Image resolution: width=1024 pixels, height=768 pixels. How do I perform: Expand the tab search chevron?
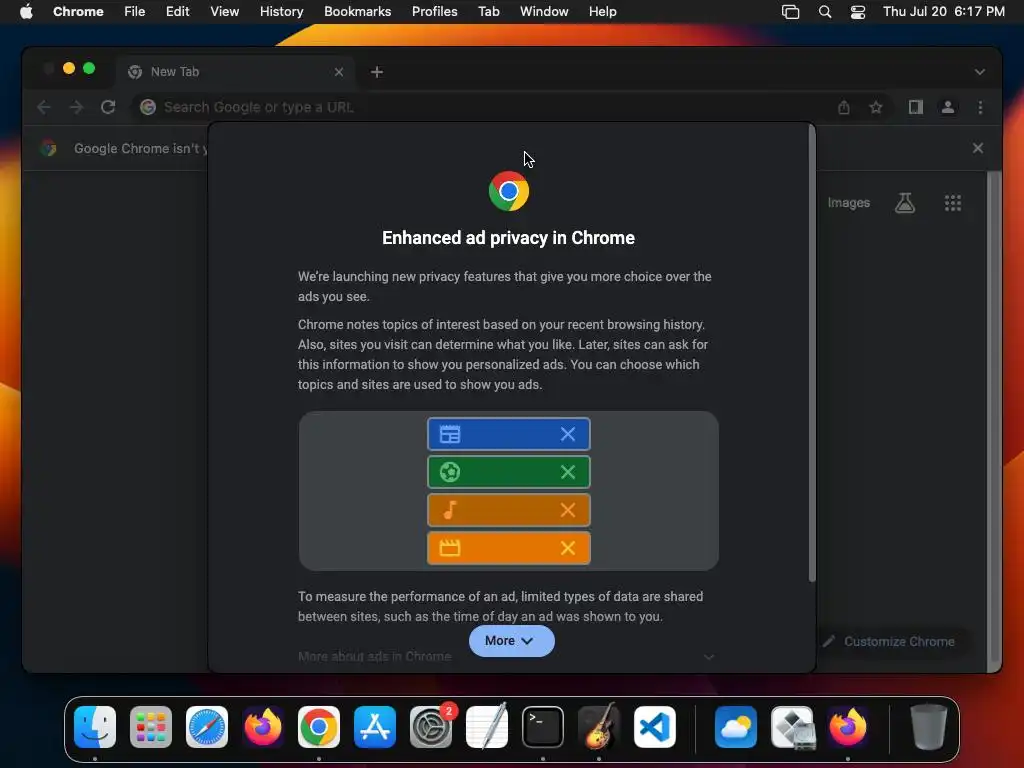(980, 72)
